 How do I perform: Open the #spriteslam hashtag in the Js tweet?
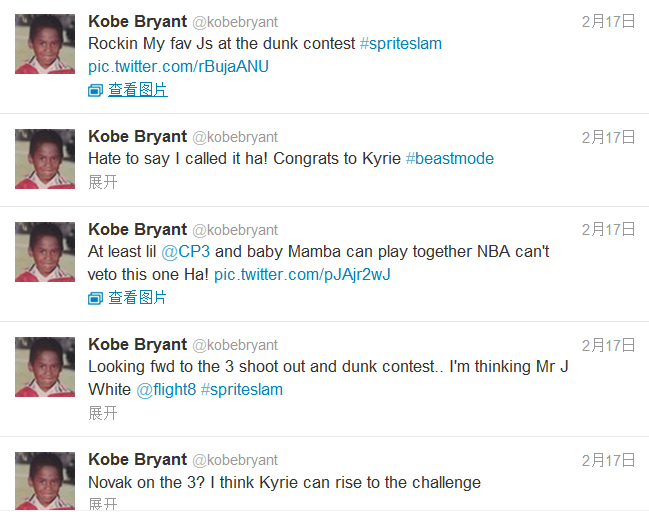[400, 43]
